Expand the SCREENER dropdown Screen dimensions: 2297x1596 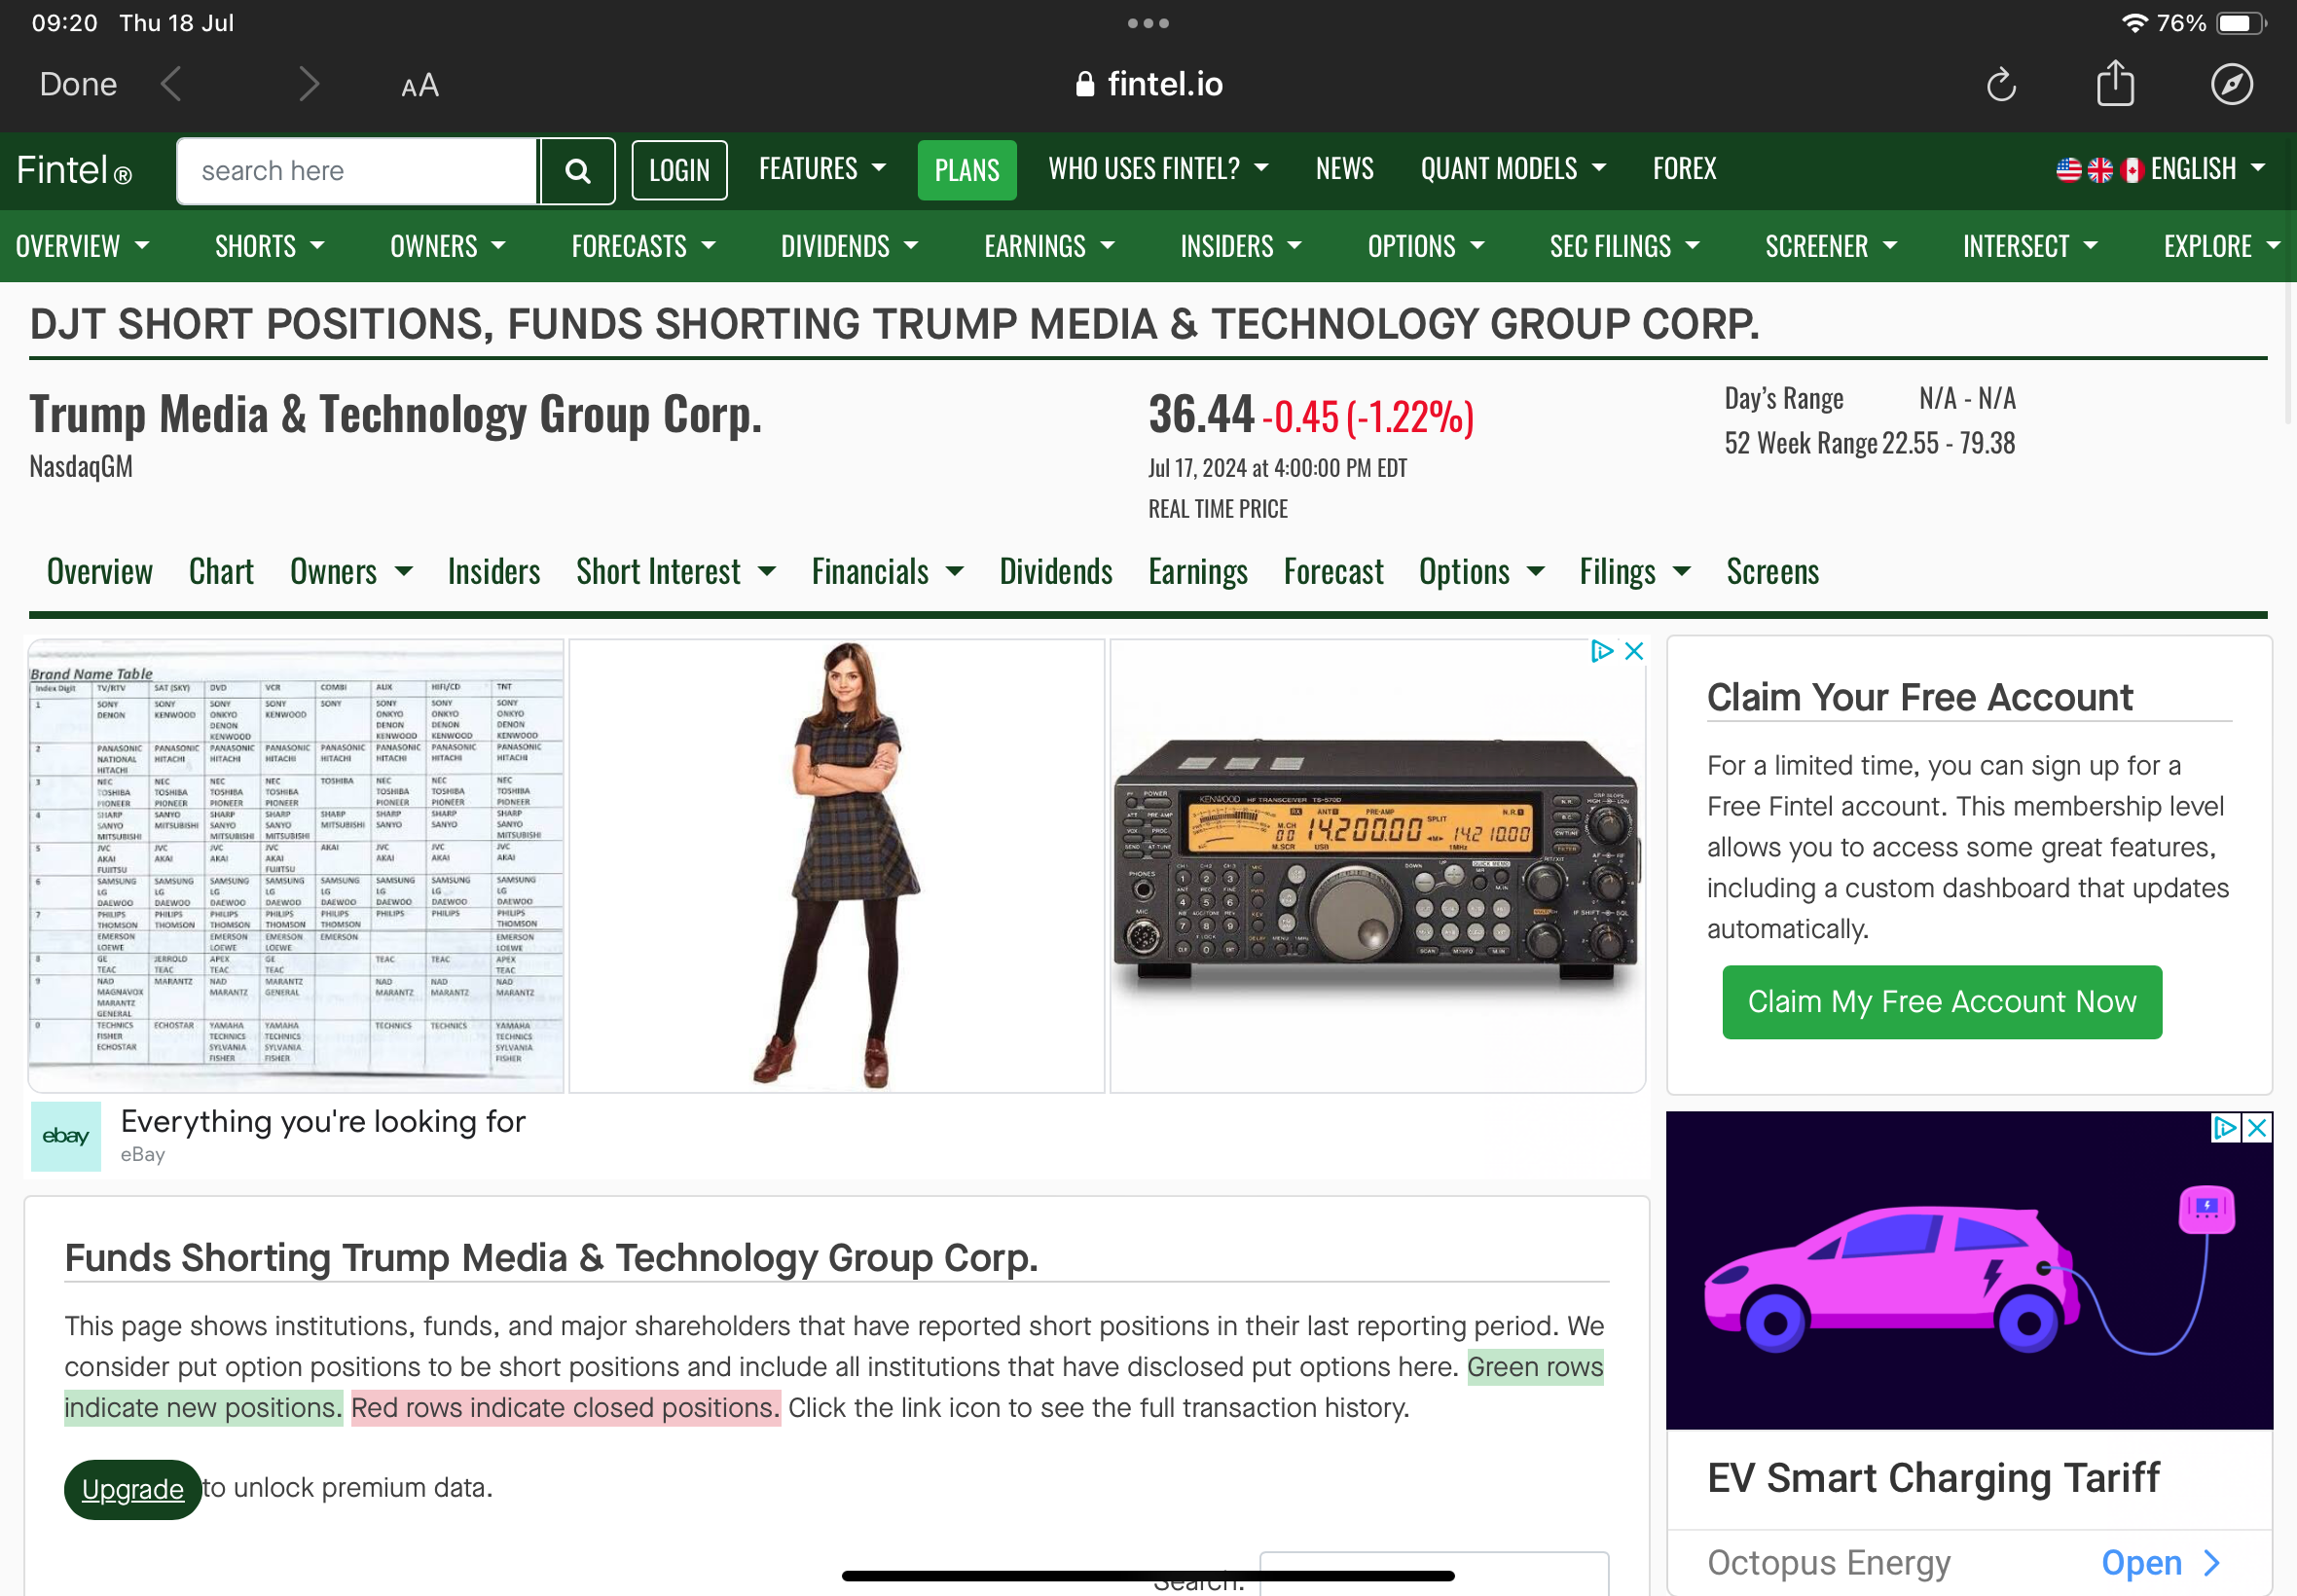1830,246
